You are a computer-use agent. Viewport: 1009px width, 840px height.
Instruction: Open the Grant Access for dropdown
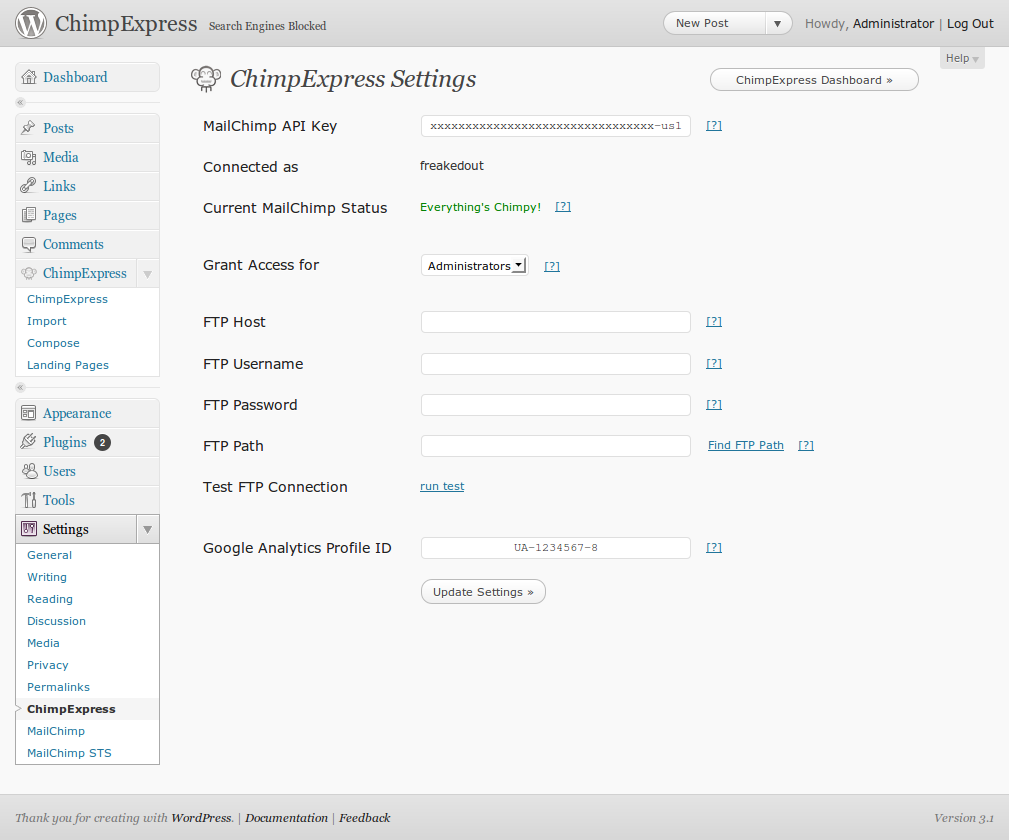click(474, 265)
